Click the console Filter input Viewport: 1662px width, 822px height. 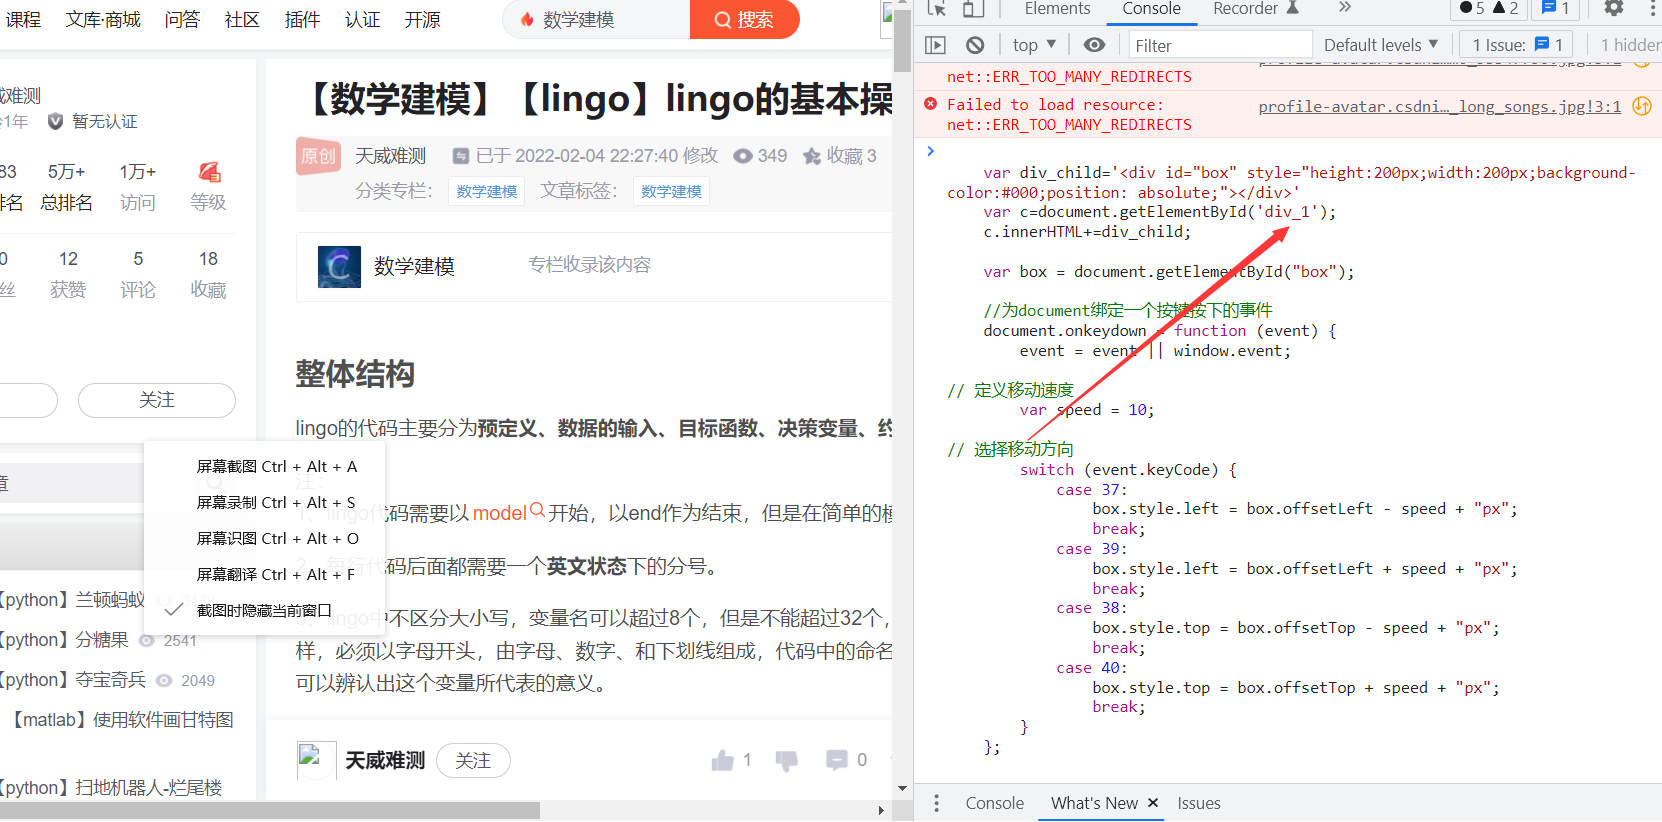1220,45
